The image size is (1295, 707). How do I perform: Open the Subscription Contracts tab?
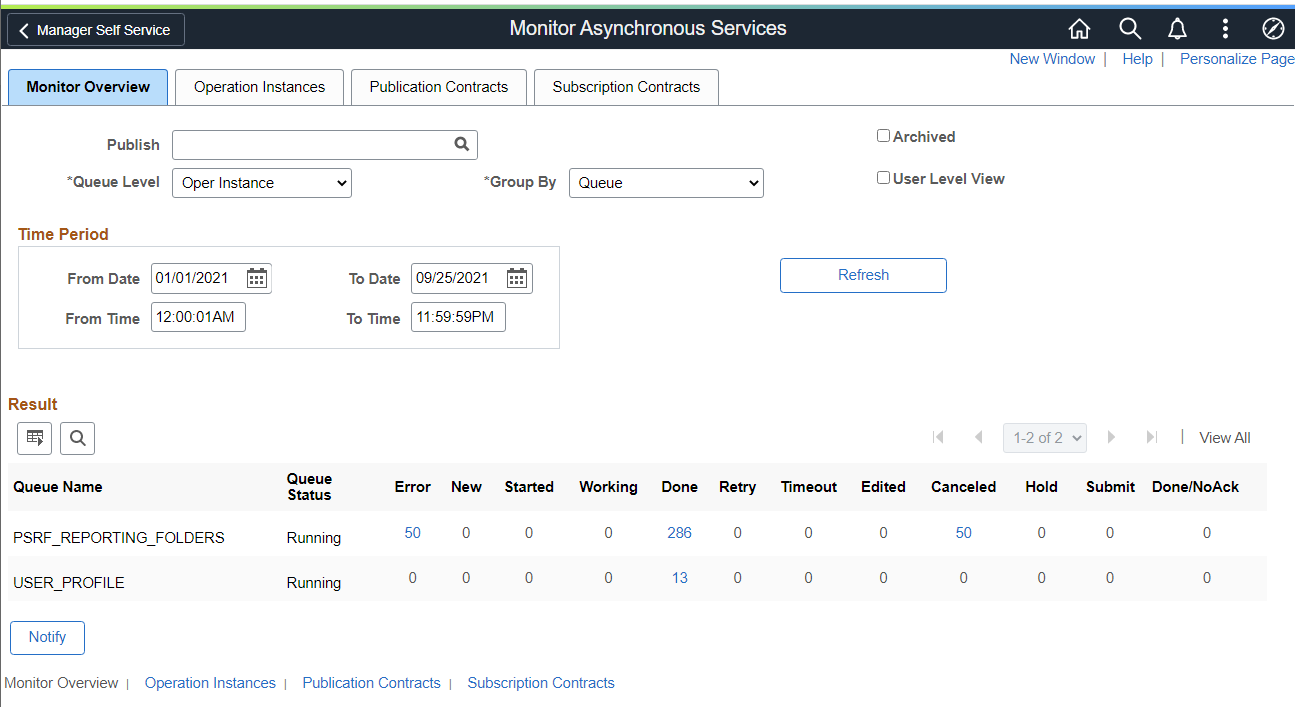click(x=626, y=87)
